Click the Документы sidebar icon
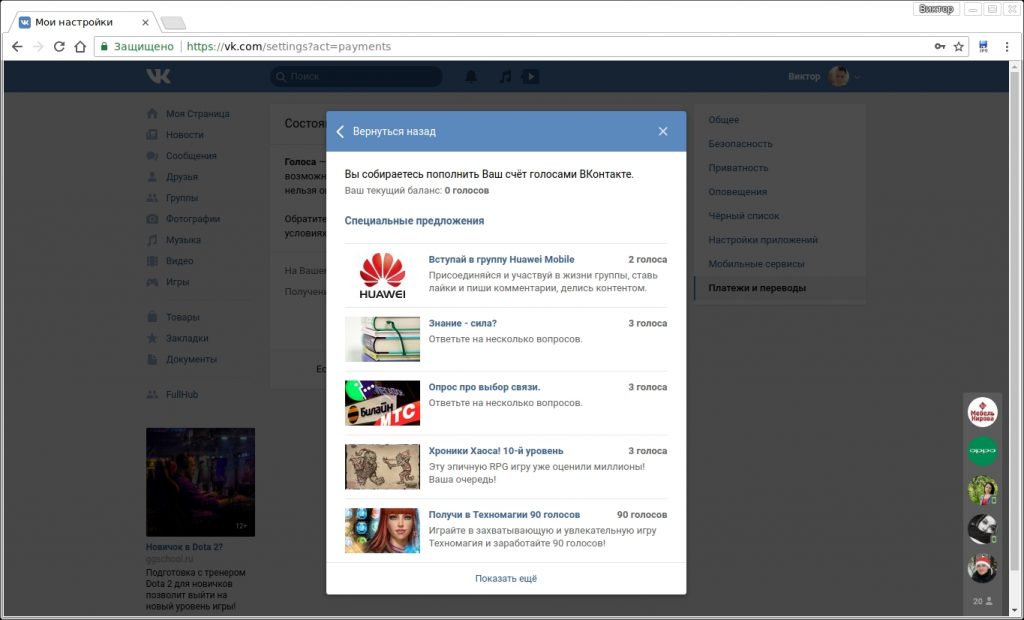Image resolution: width=1024 pixels, height=620 pixels. 152,359
